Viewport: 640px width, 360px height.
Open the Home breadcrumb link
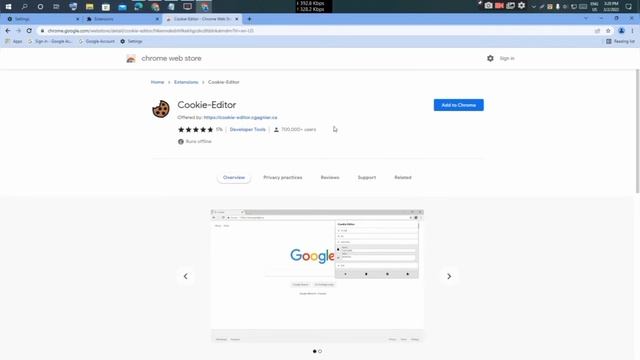pyautogui.click(x=157, y=82)
